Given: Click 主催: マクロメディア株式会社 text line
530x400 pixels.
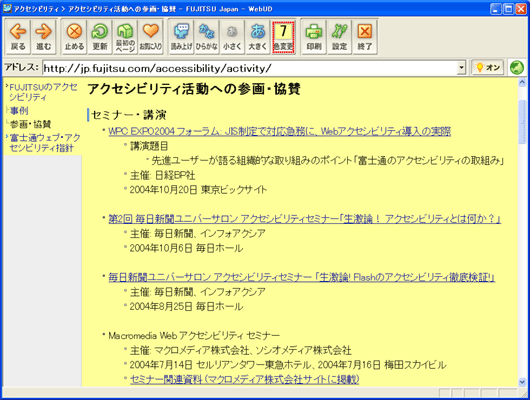Looking at the screenshot, I should pyautogui.click(x=241, y=350).
